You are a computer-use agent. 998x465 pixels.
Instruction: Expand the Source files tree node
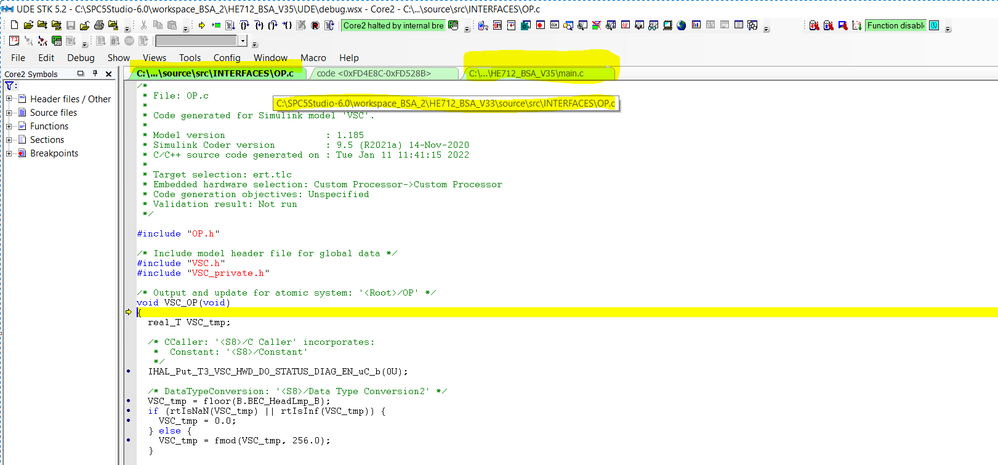10,113
